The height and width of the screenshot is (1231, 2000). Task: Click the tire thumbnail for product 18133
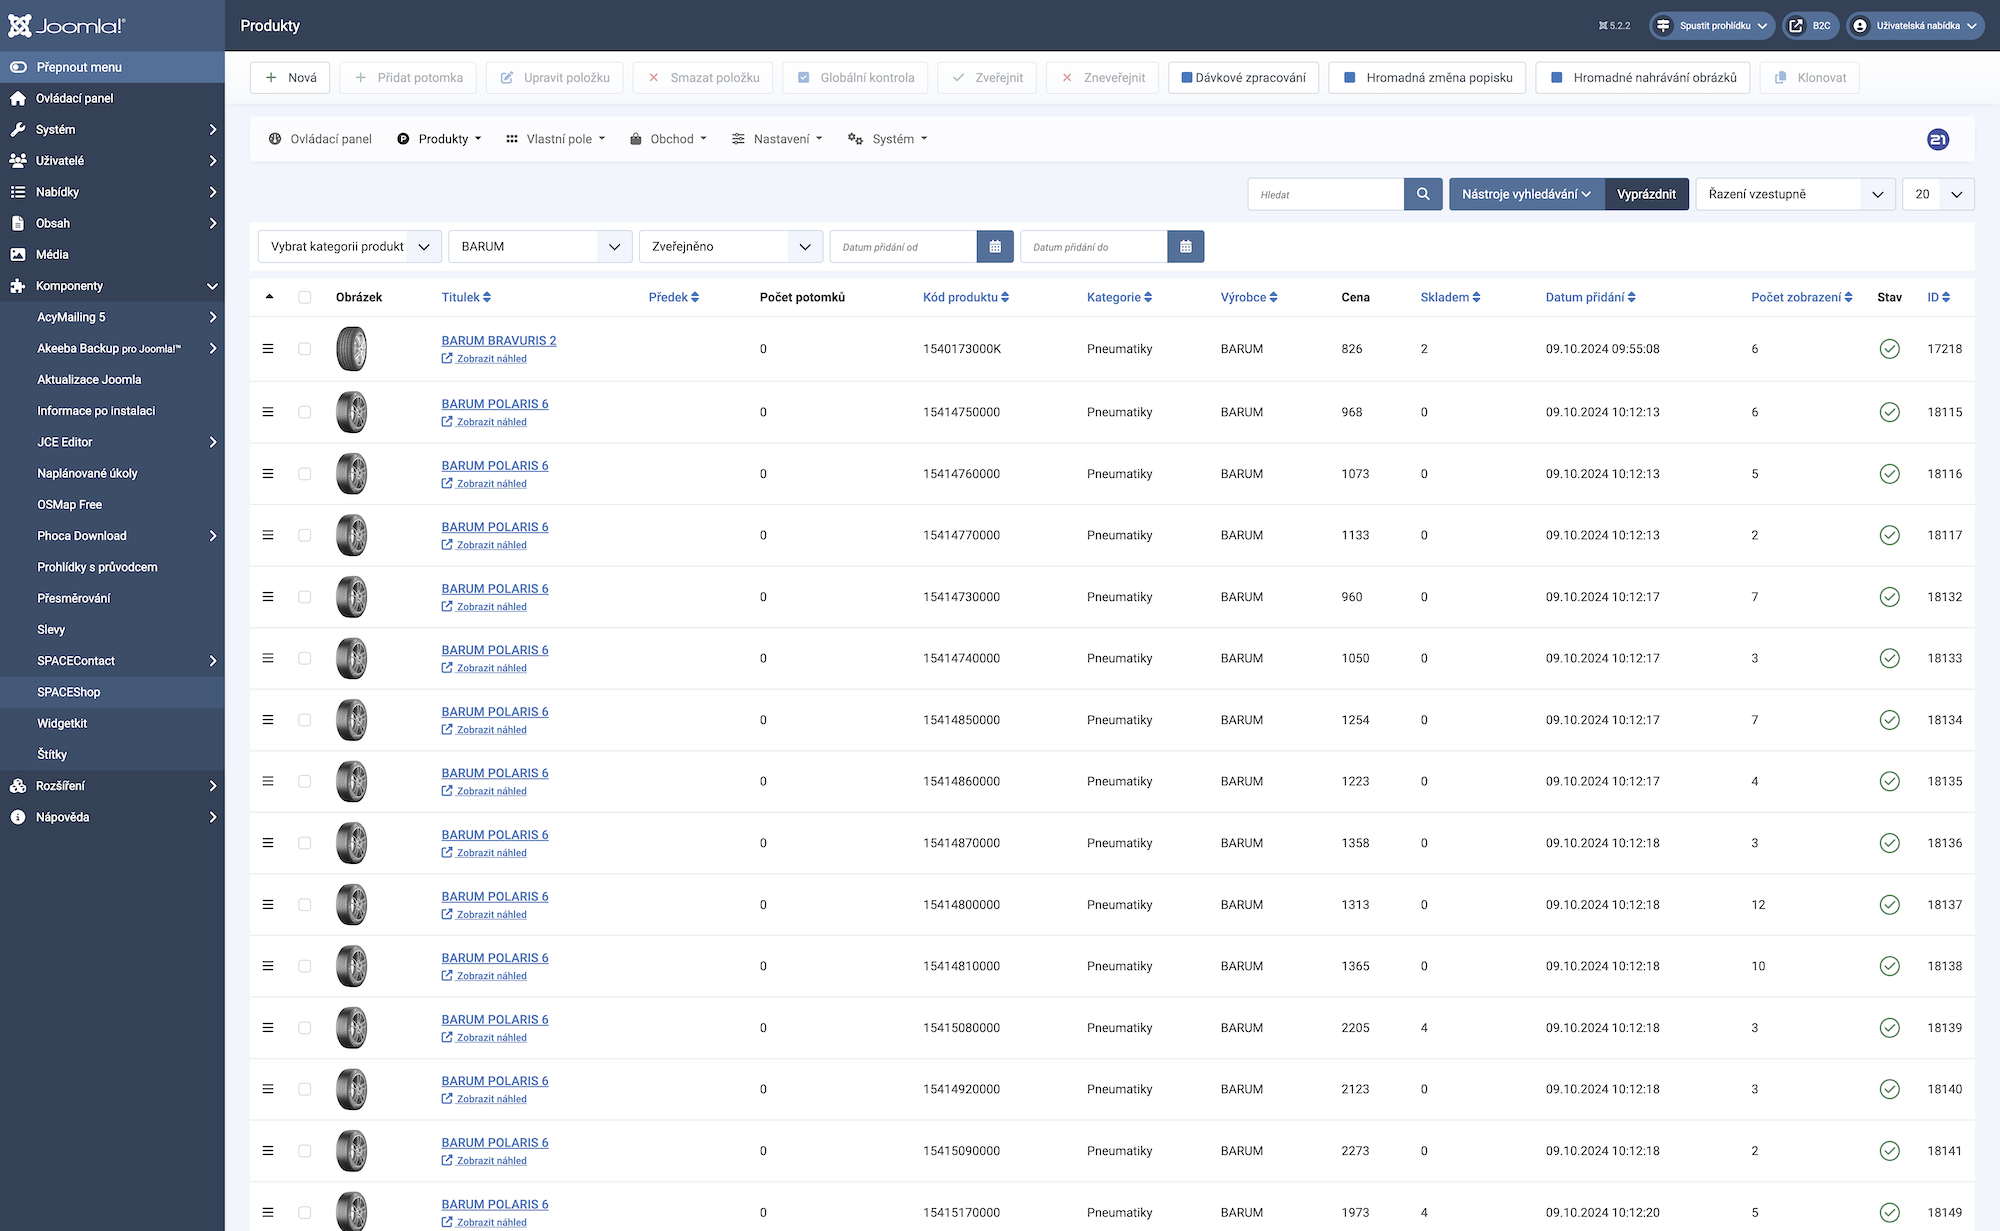pos(352,658)
